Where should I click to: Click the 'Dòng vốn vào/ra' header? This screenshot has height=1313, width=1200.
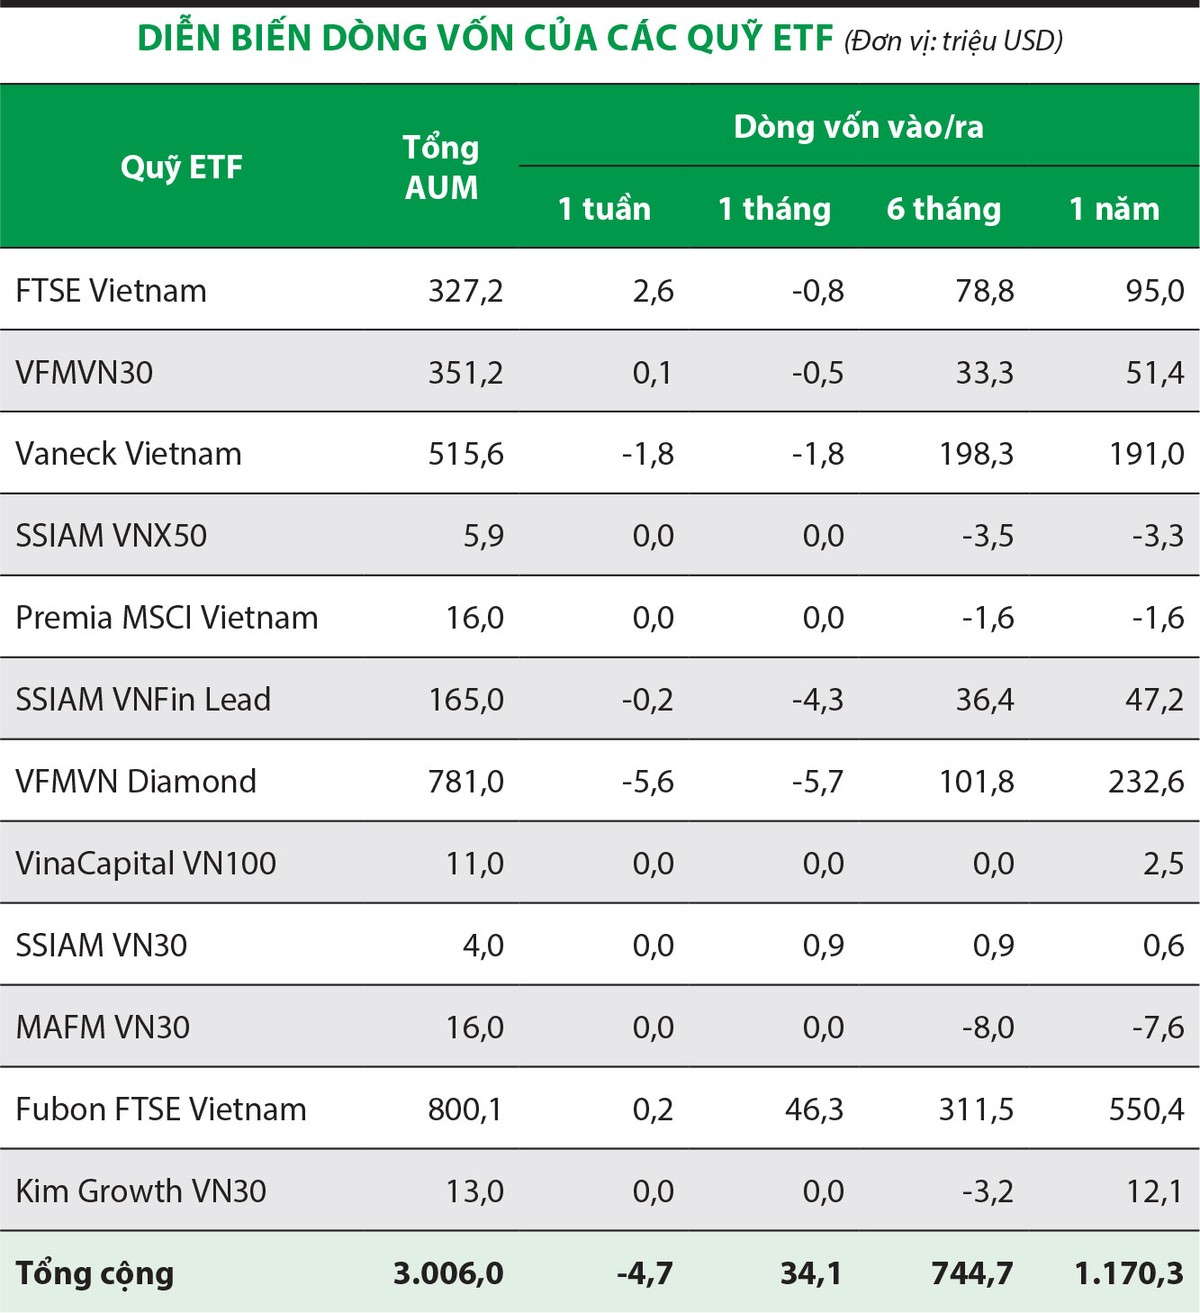point(858,127)
